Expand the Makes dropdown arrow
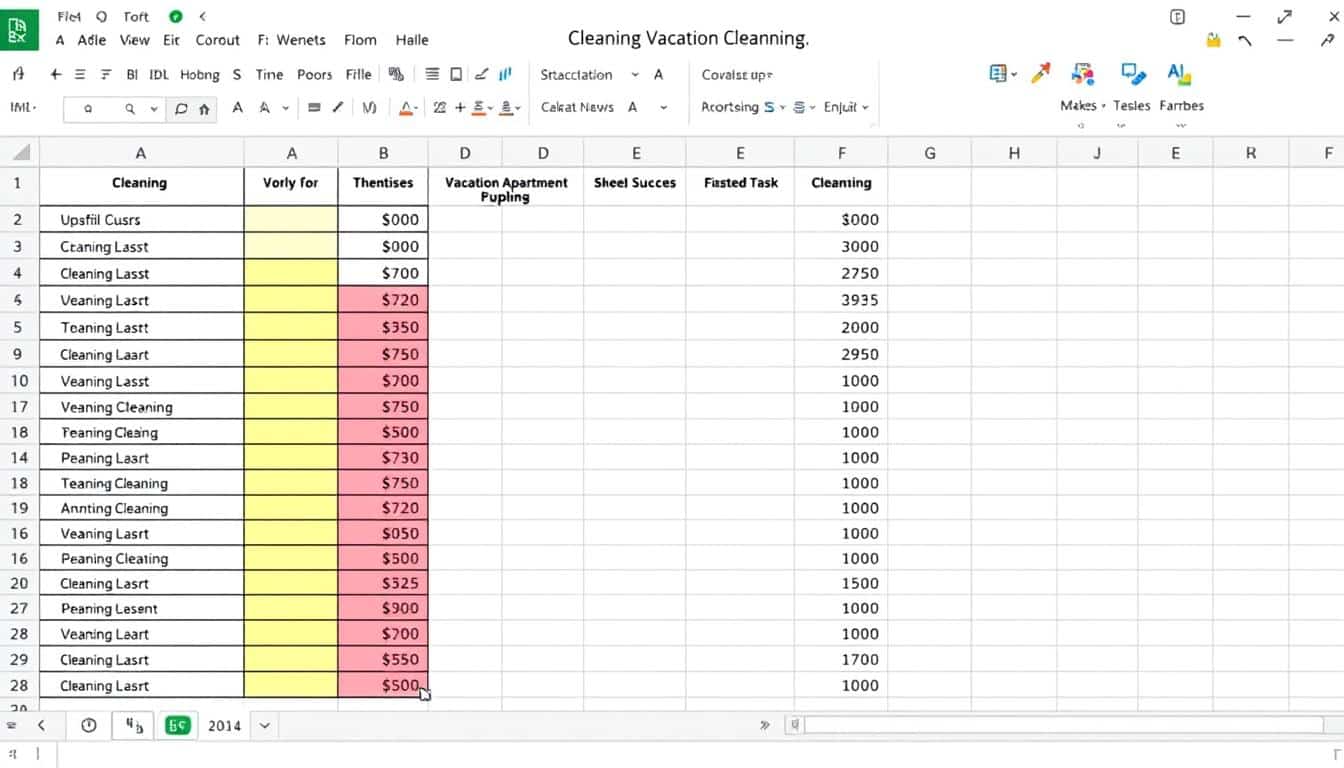The image size is (1344, 768). pyautogui.click(x=1103, y=105)
